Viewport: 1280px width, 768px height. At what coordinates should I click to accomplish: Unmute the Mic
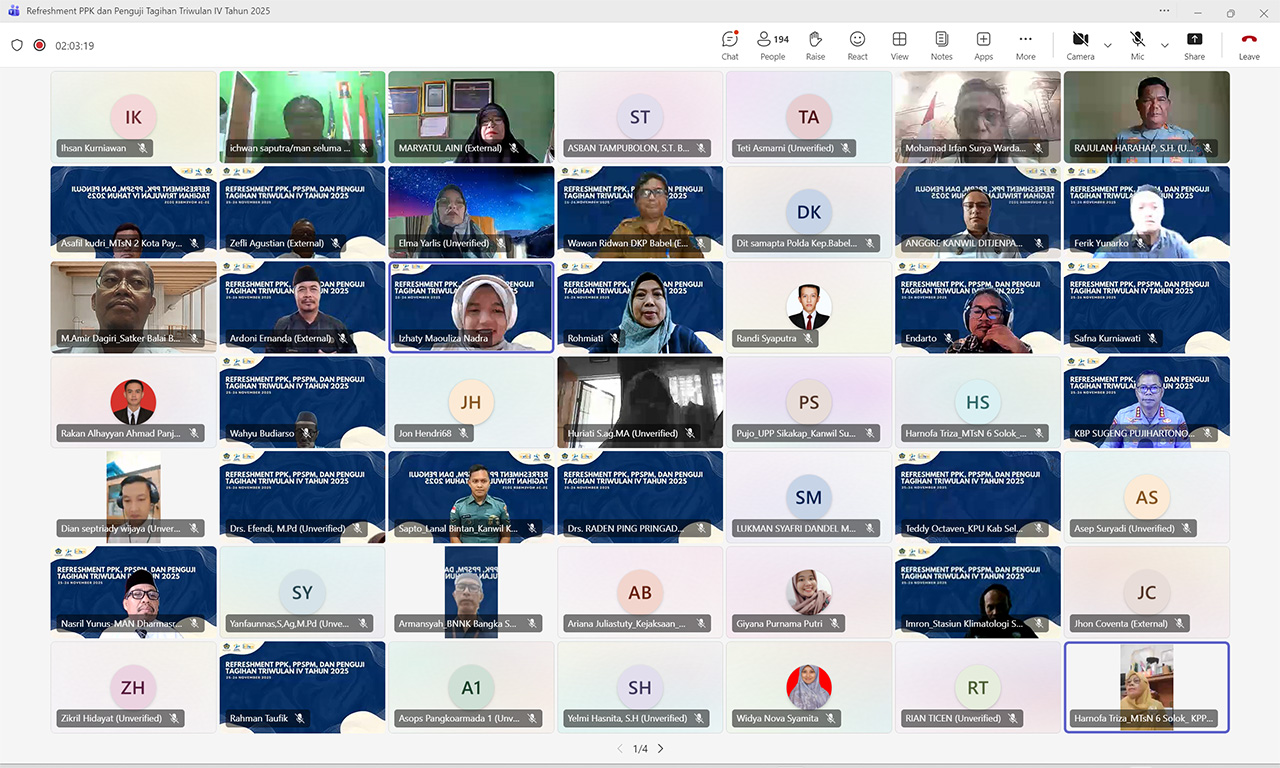[x=1137, y=44]
